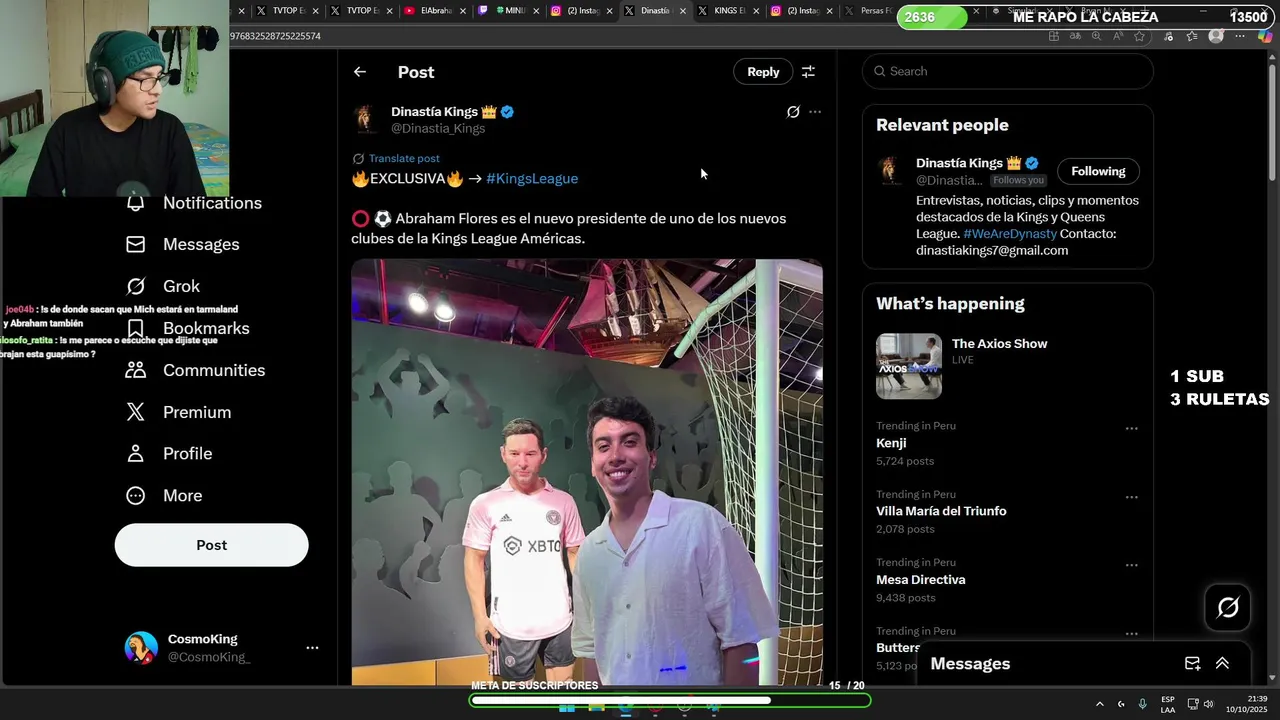Click the browser zoom magnifier icon

(1096, 36)
